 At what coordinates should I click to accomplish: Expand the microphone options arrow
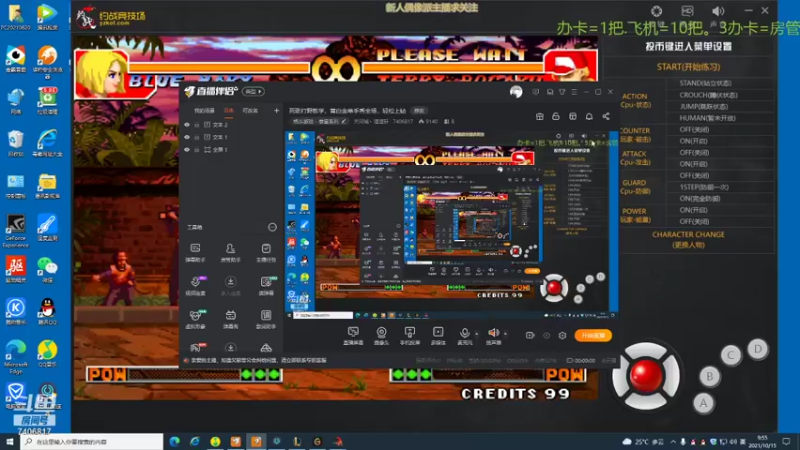(x=477, y=334)
